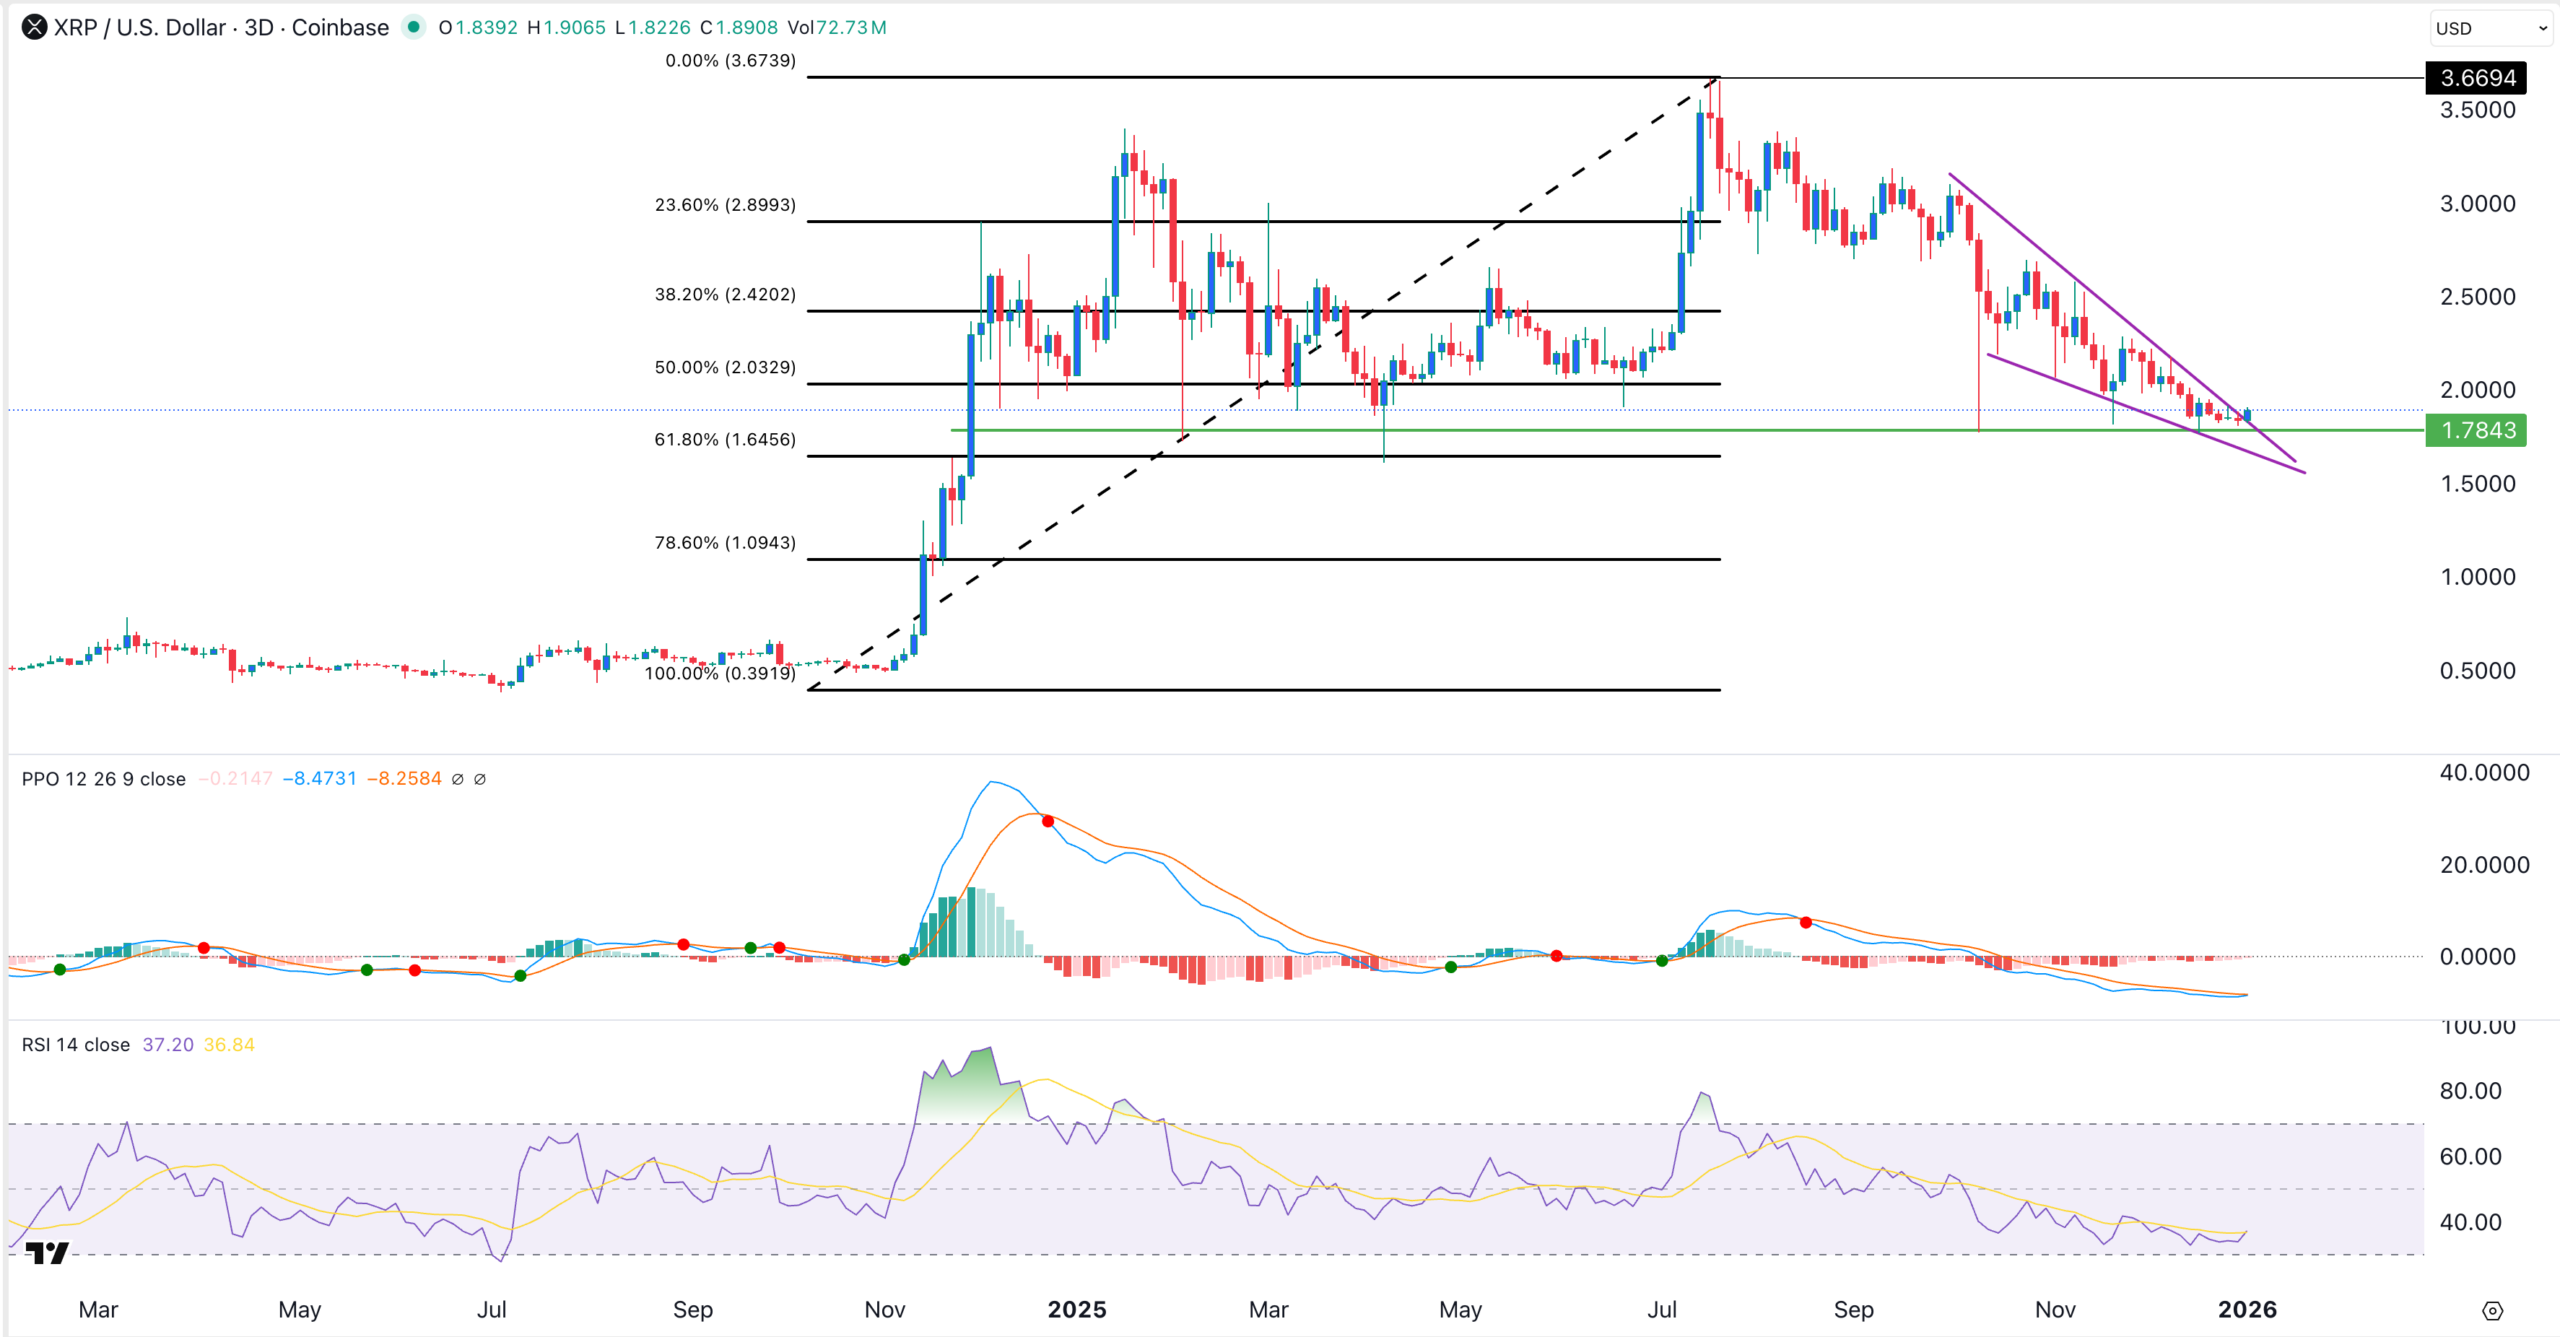The width and height of the screenshot is (2560, 1337).
Task: Click the XRP / U.S. Dollar symbol title
Action: 221,27
